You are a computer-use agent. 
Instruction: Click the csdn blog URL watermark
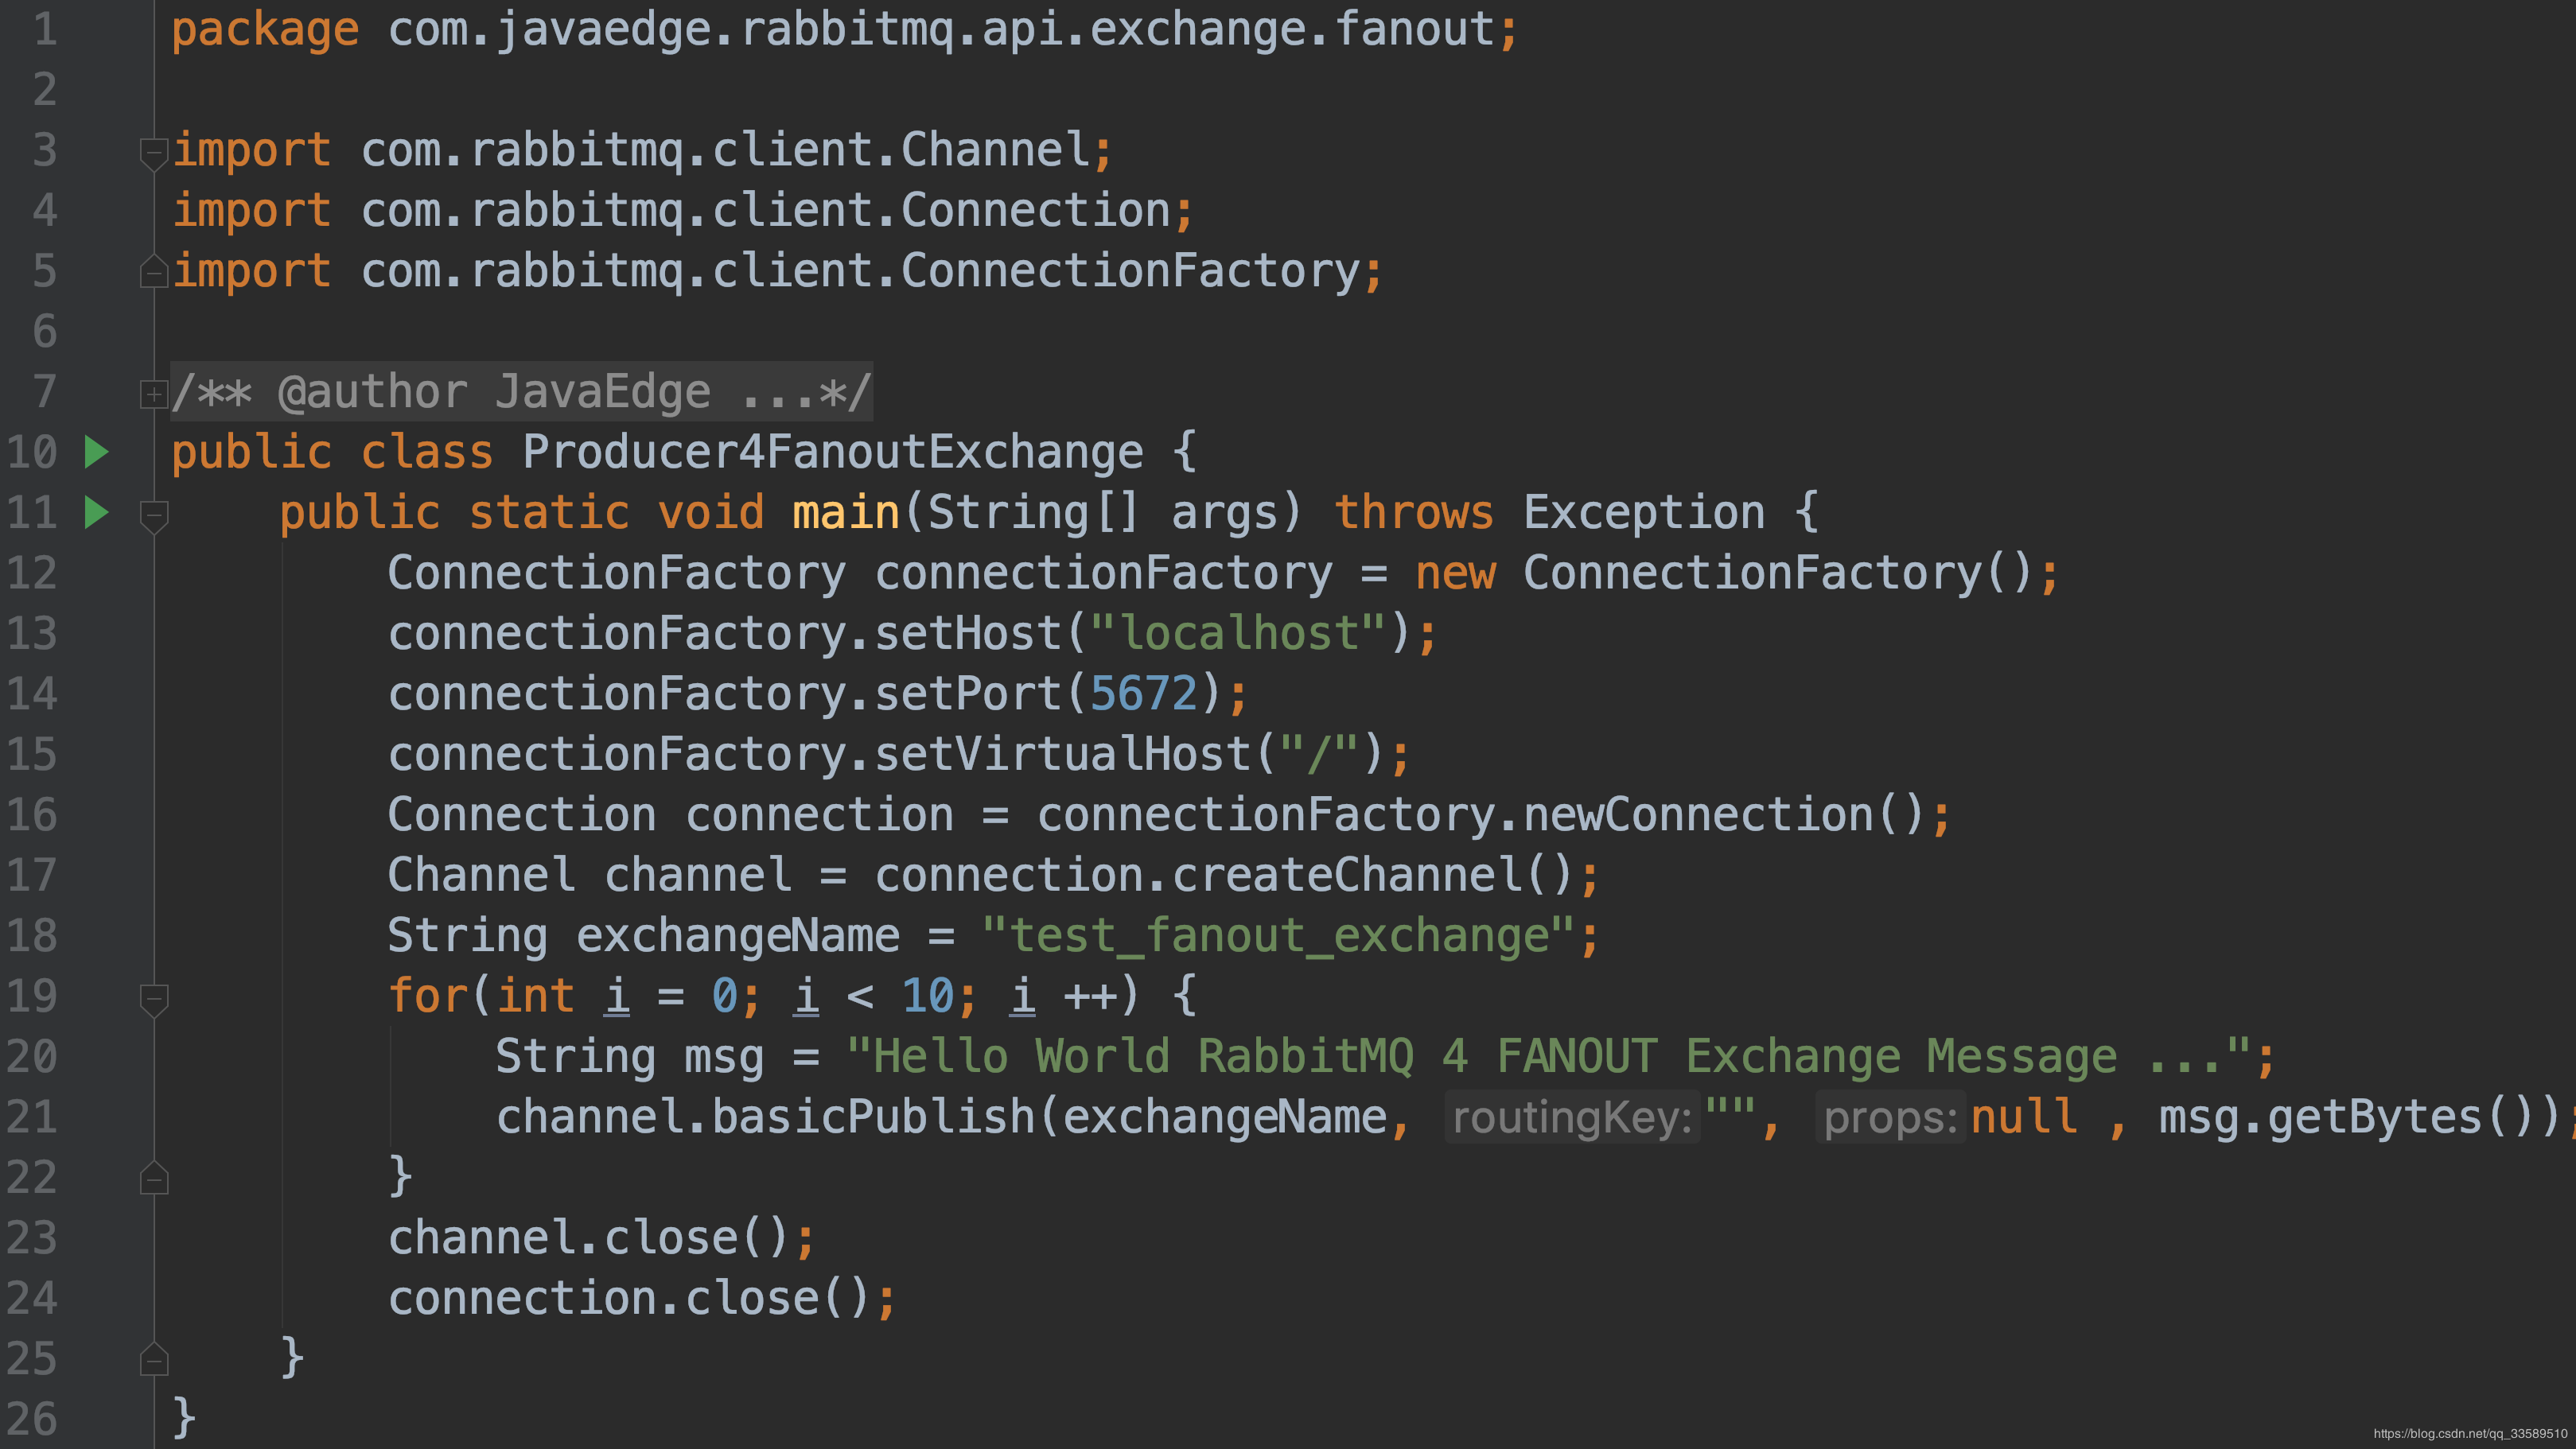2469,1433
